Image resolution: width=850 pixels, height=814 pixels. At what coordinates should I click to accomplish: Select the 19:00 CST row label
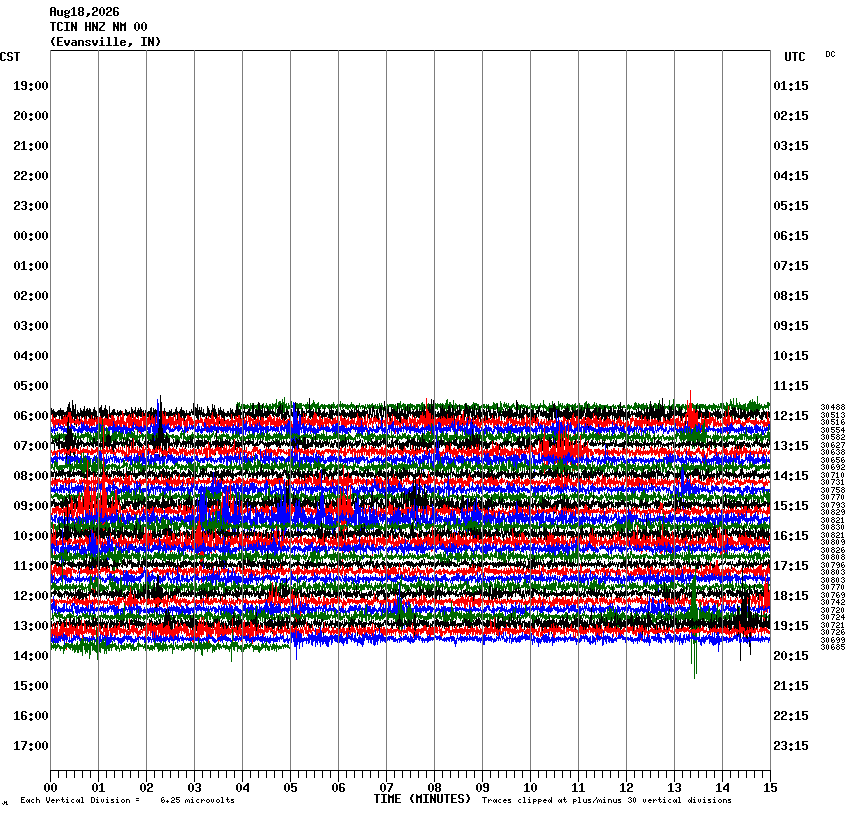[31, 86]
